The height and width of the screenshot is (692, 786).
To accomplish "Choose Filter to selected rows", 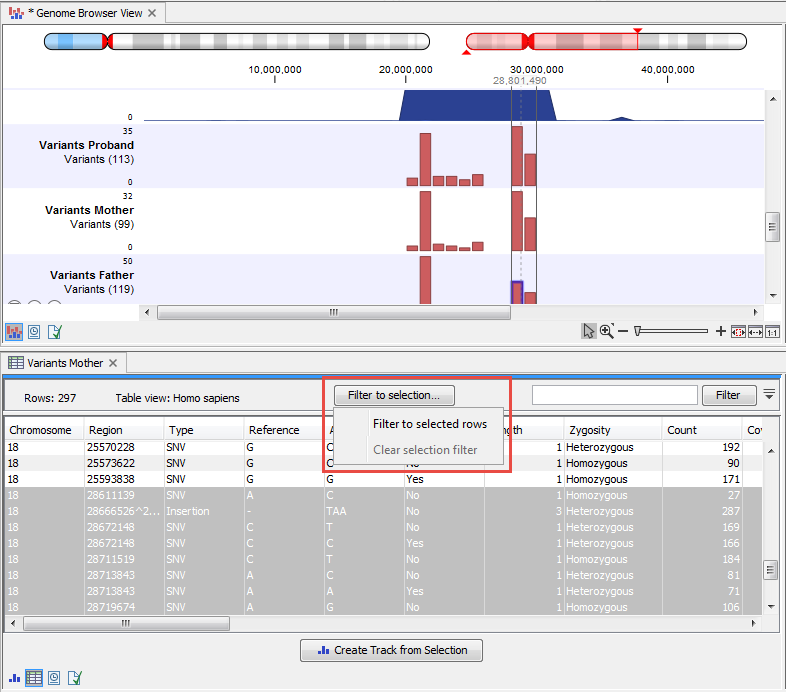I will pyautogui.click(x=430, y=424).
